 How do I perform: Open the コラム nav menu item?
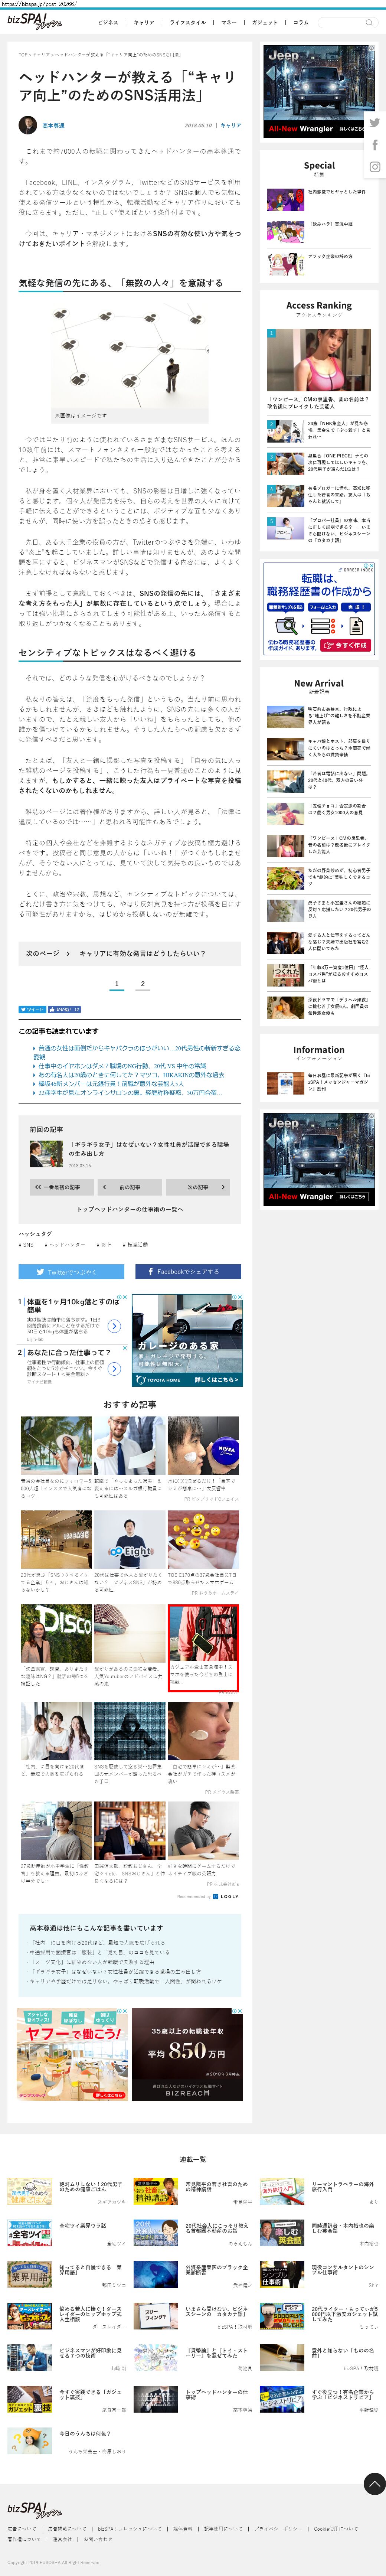coord(301,22)
